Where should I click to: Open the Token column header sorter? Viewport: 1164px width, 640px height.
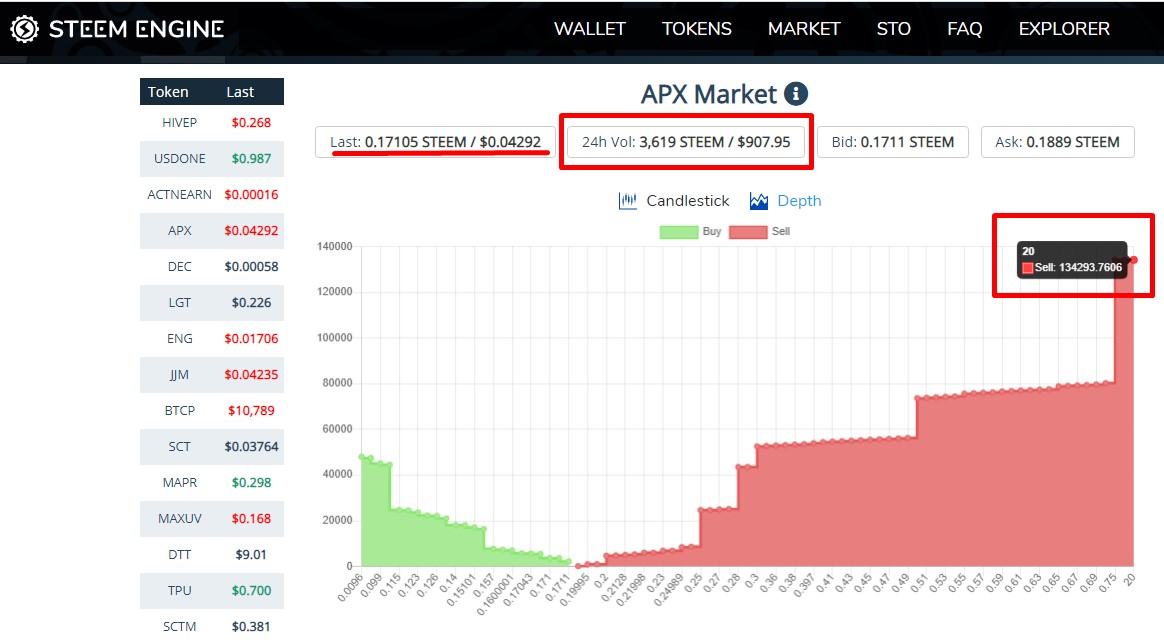pyautogui.click(x=168, y=91)
